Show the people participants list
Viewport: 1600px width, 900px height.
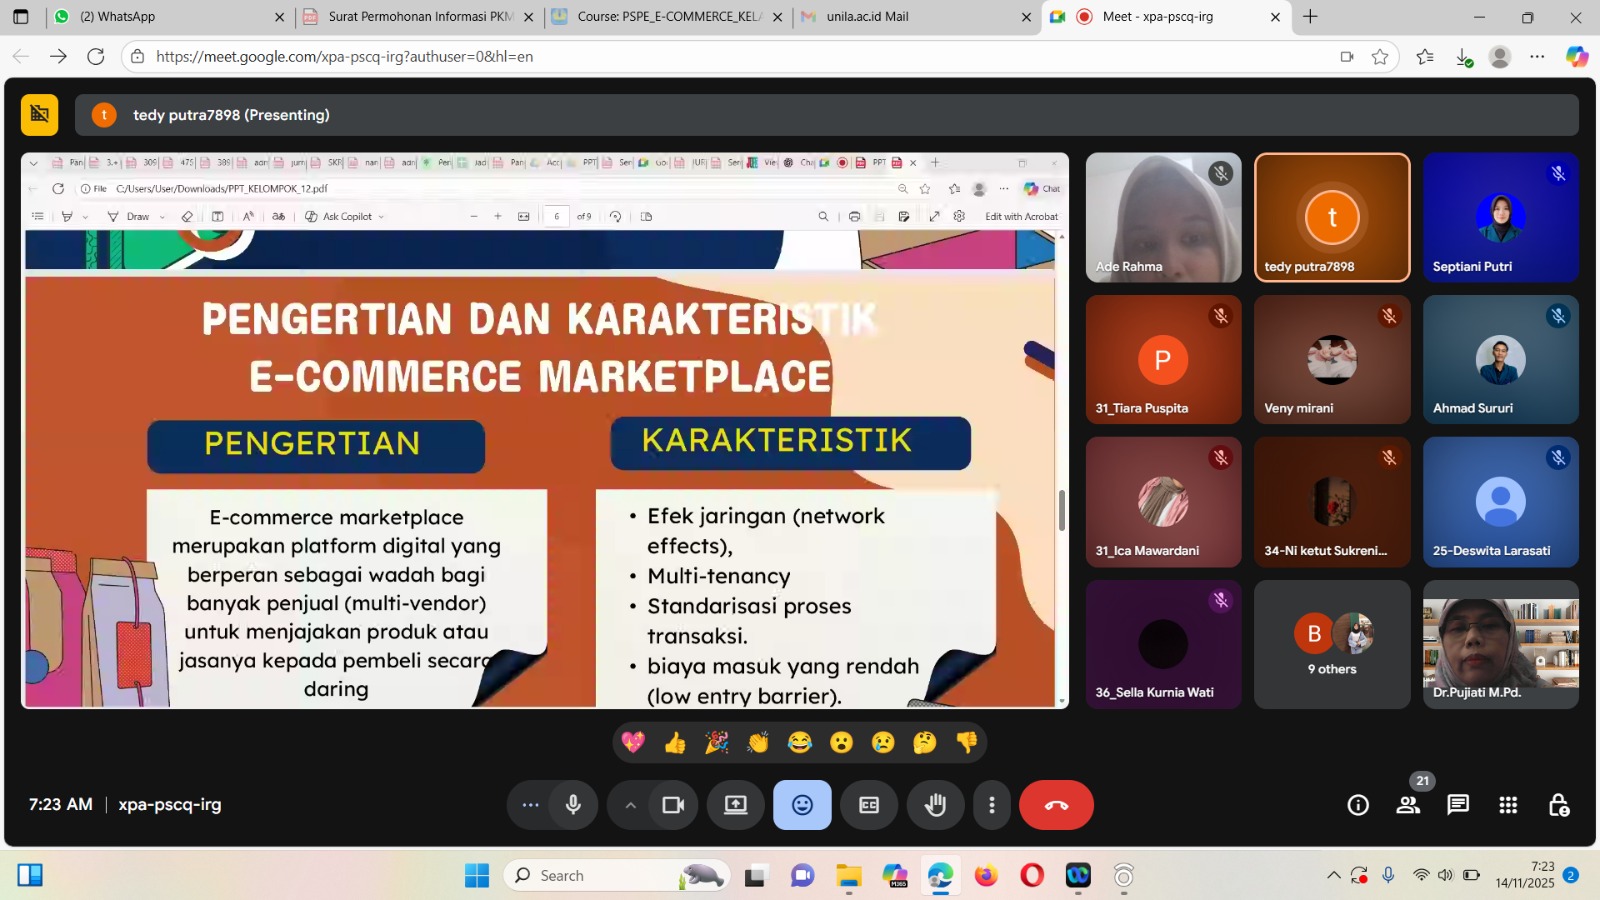tap(1408, 805)
